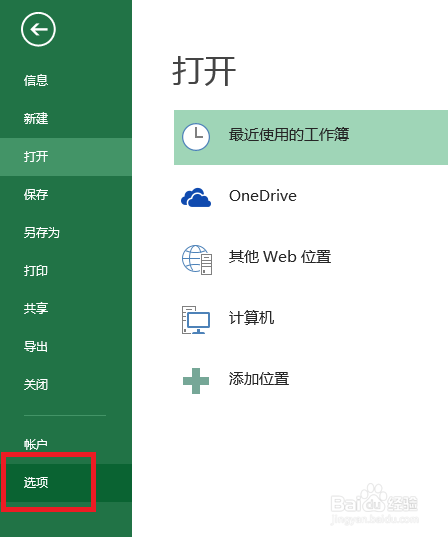Screen dimensions: 448x537
Task: Click the computer monitor icon
Action: 196,320
